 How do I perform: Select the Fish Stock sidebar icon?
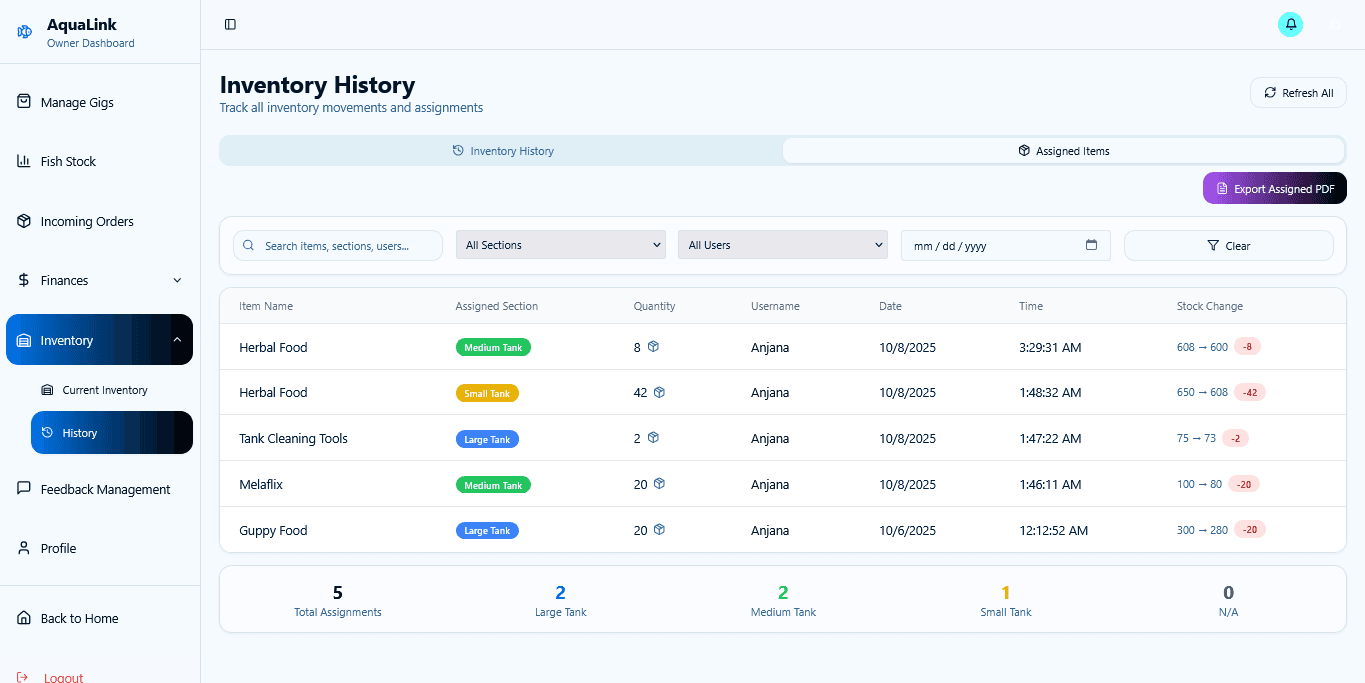point(22,161)
